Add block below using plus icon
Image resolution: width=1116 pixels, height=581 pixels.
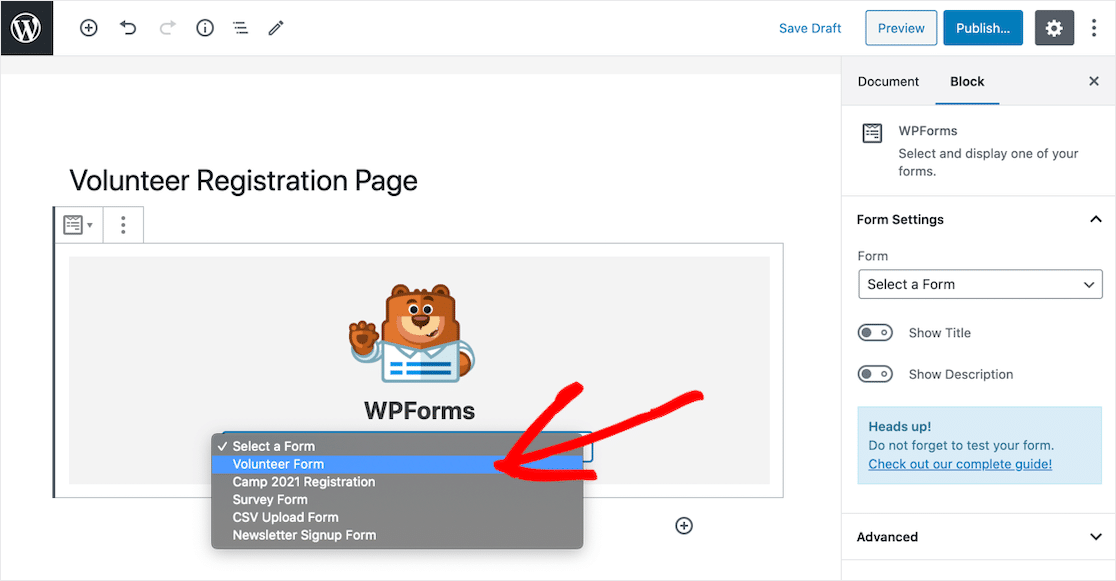pyautogui.click(x=684, y=525)
